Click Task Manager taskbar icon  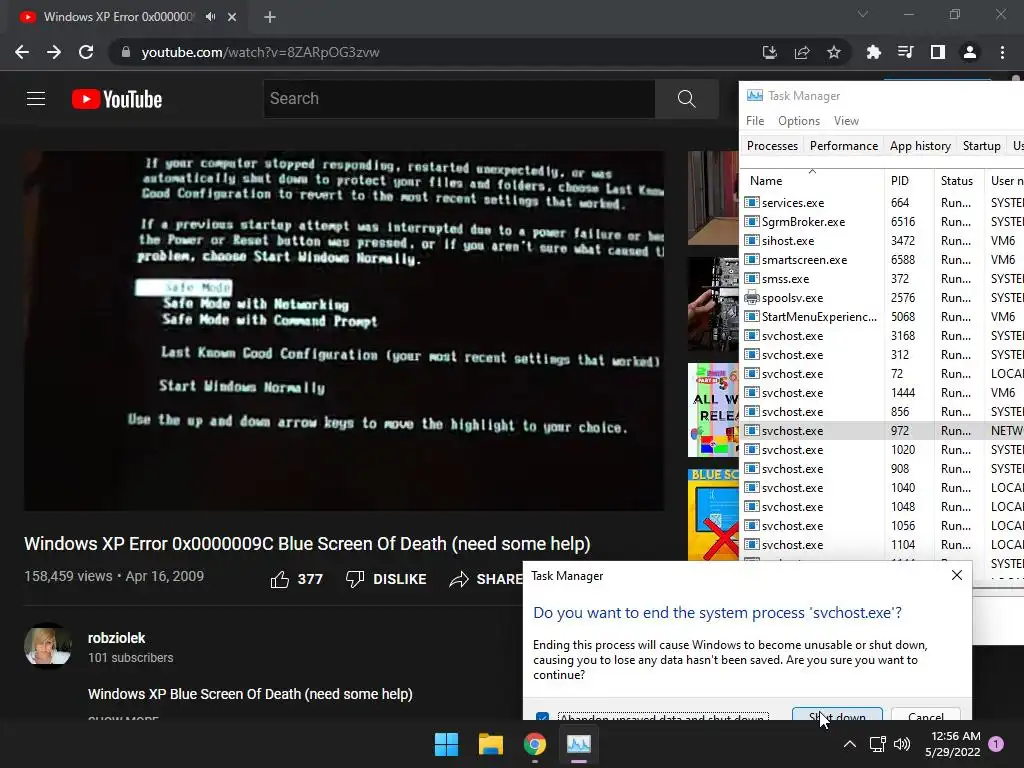click(x=579, y=744)
